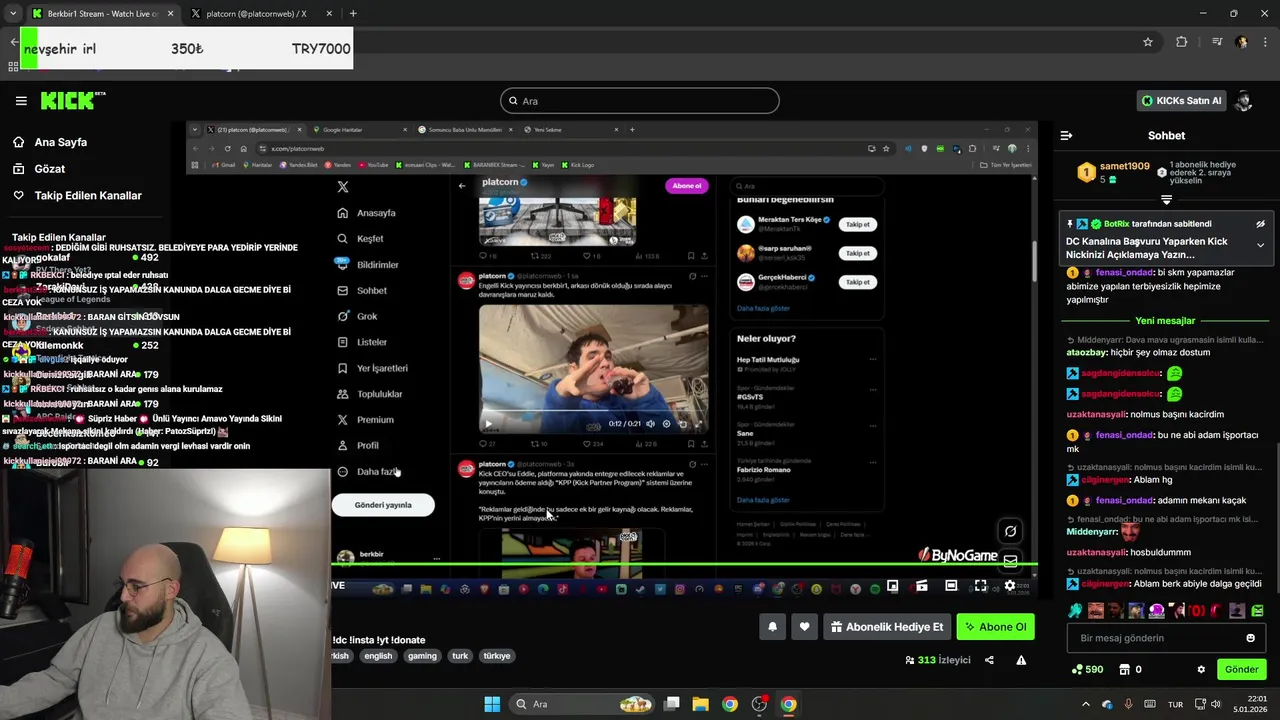Open player settings gear

pos(1009,586)
